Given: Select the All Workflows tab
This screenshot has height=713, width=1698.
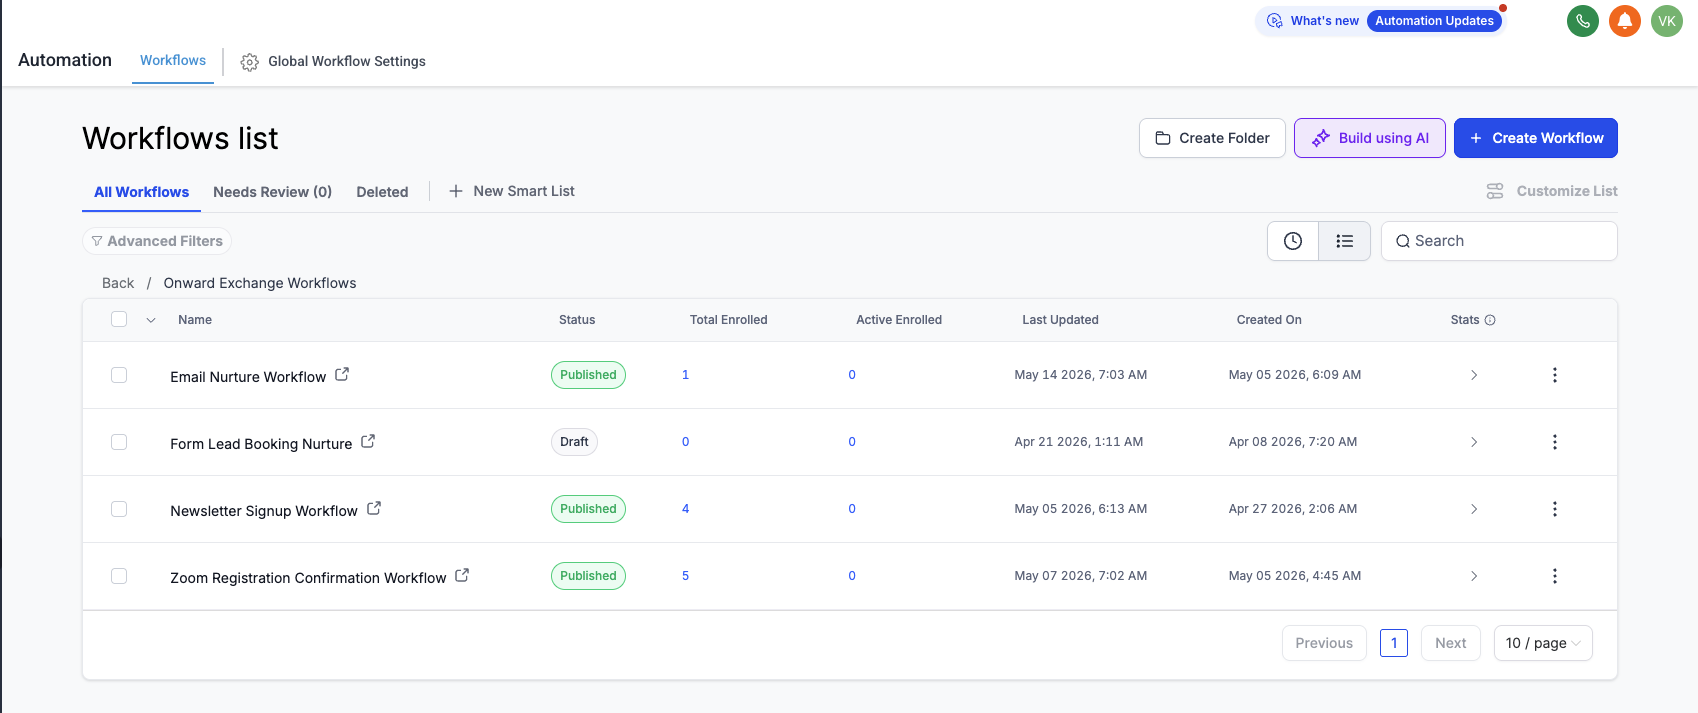Looking at the screenshot, I should coord(141,192).
